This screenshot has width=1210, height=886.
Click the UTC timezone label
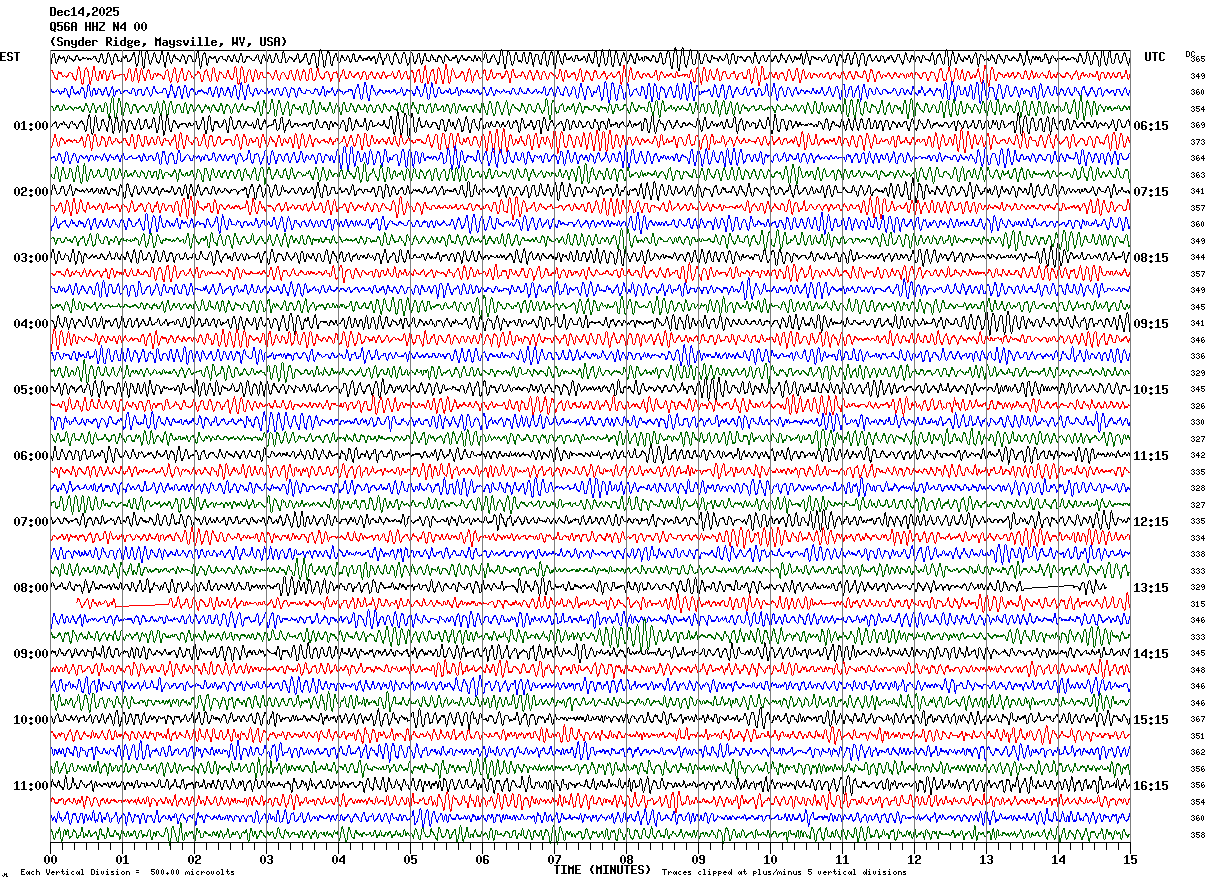coord(1155,57)
